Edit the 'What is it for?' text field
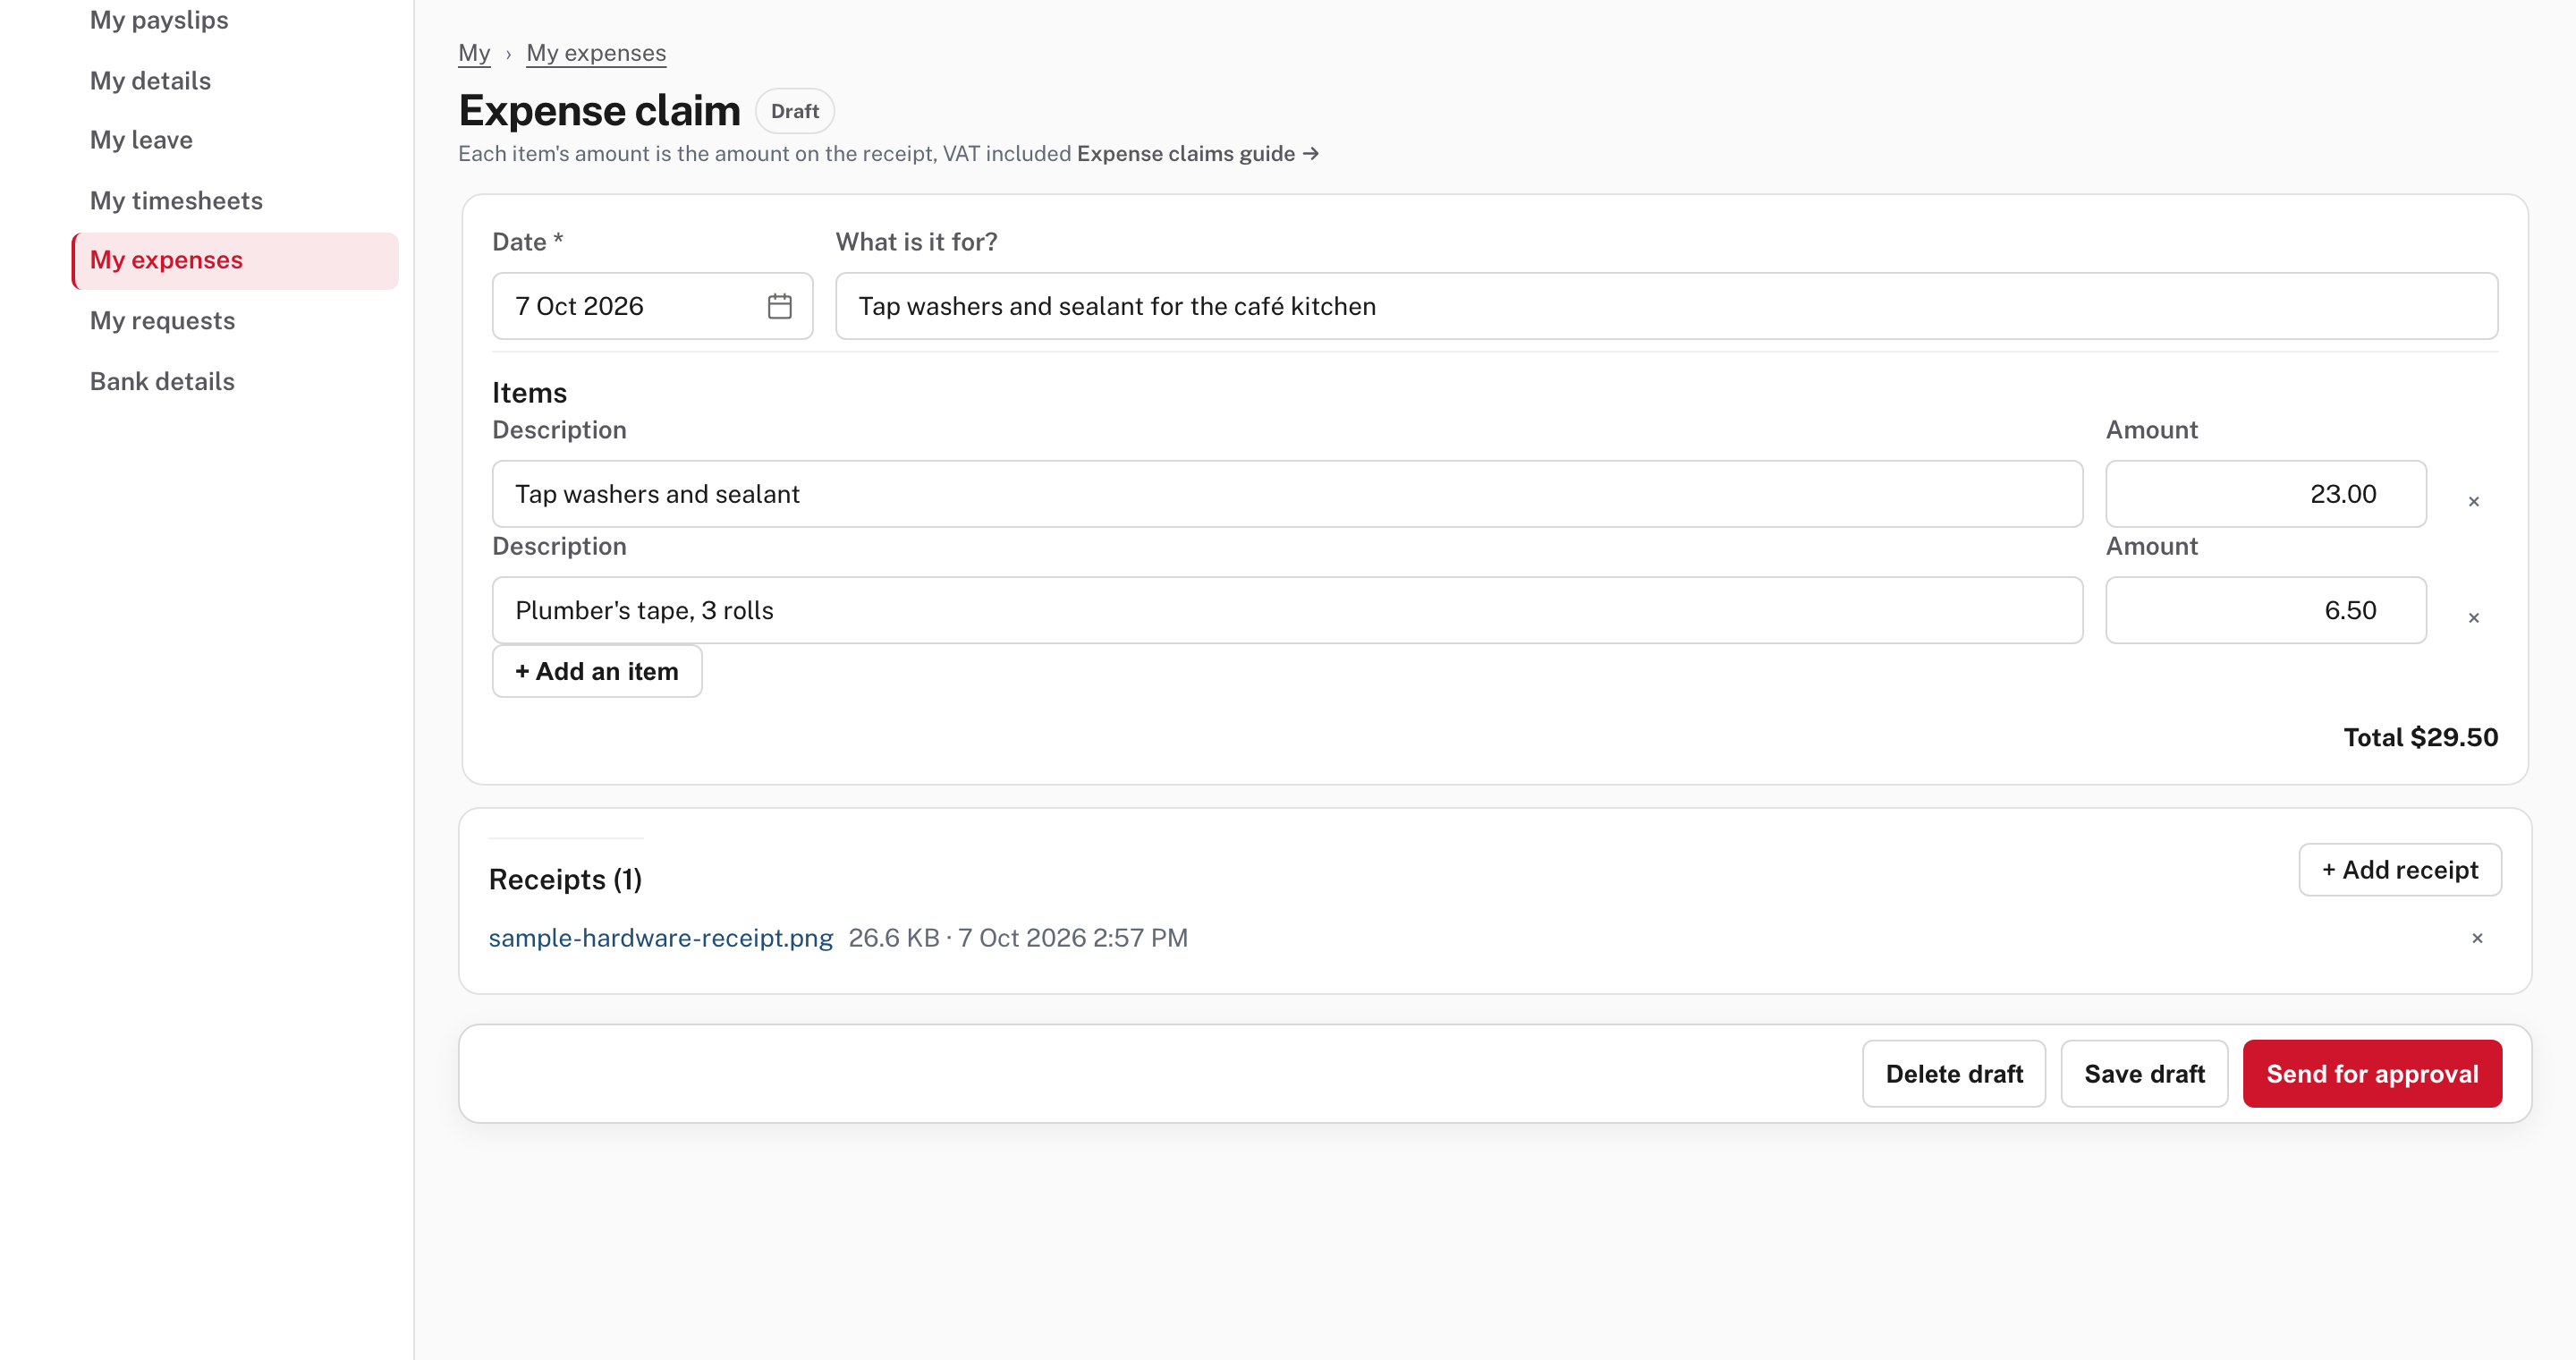 [1666, 306]
